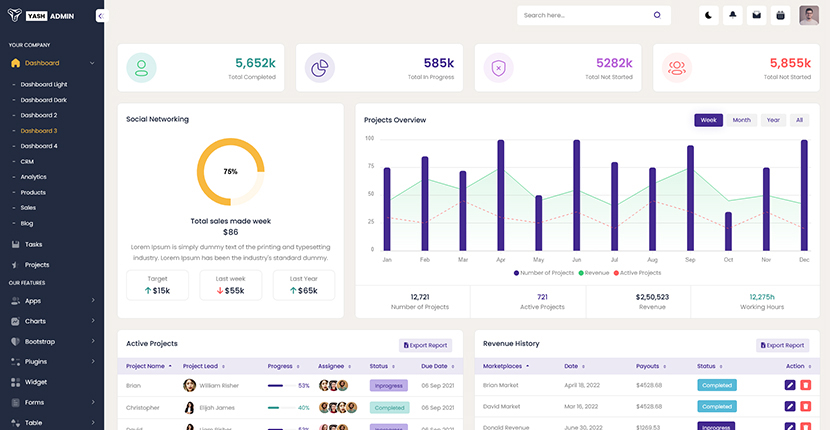Toggle Active Projects legend item
830x430 pixels.
coord(637,273)
